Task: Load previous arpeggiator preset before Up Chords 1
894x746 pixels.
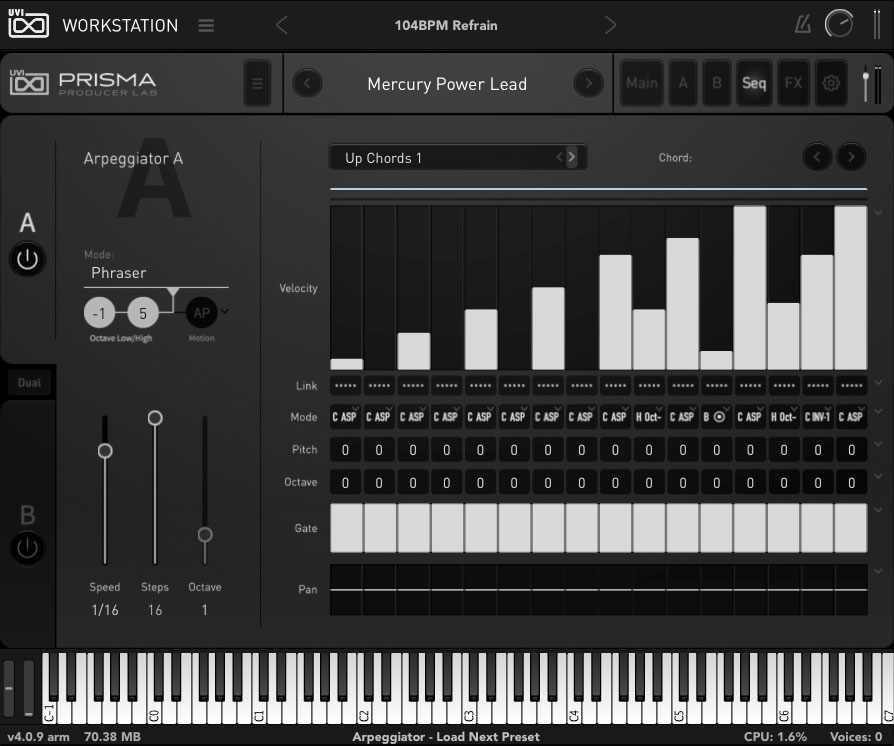Action: 559,157
